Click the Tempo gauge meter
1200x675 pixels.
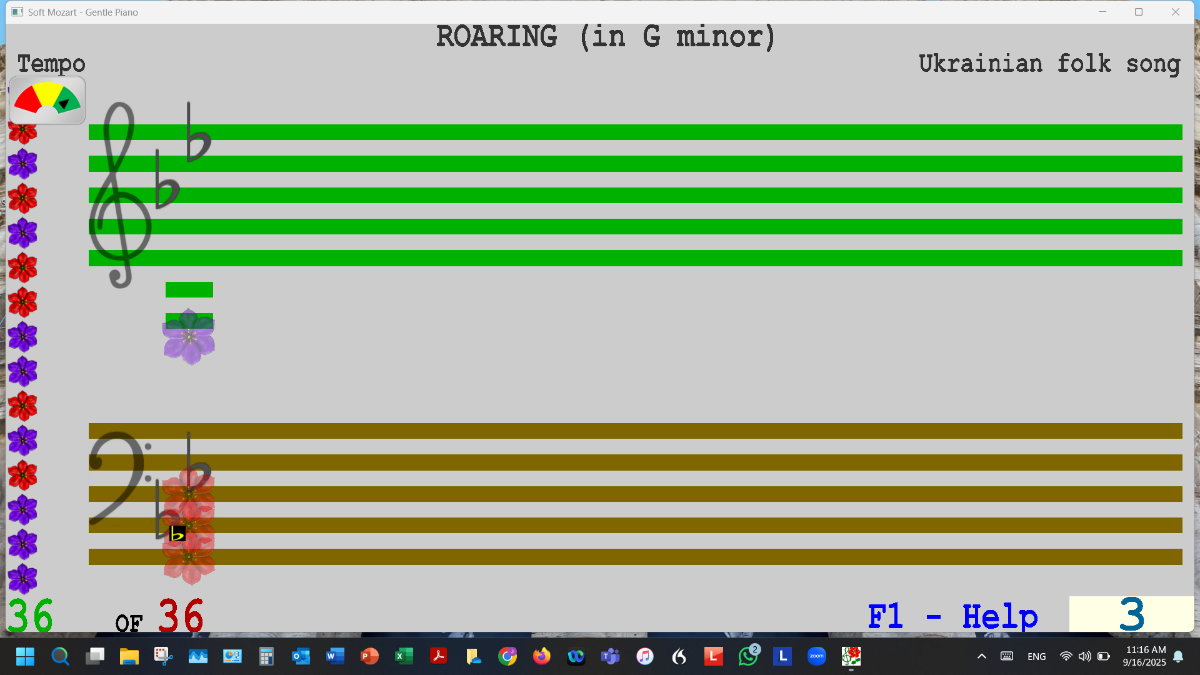(47, 100)
